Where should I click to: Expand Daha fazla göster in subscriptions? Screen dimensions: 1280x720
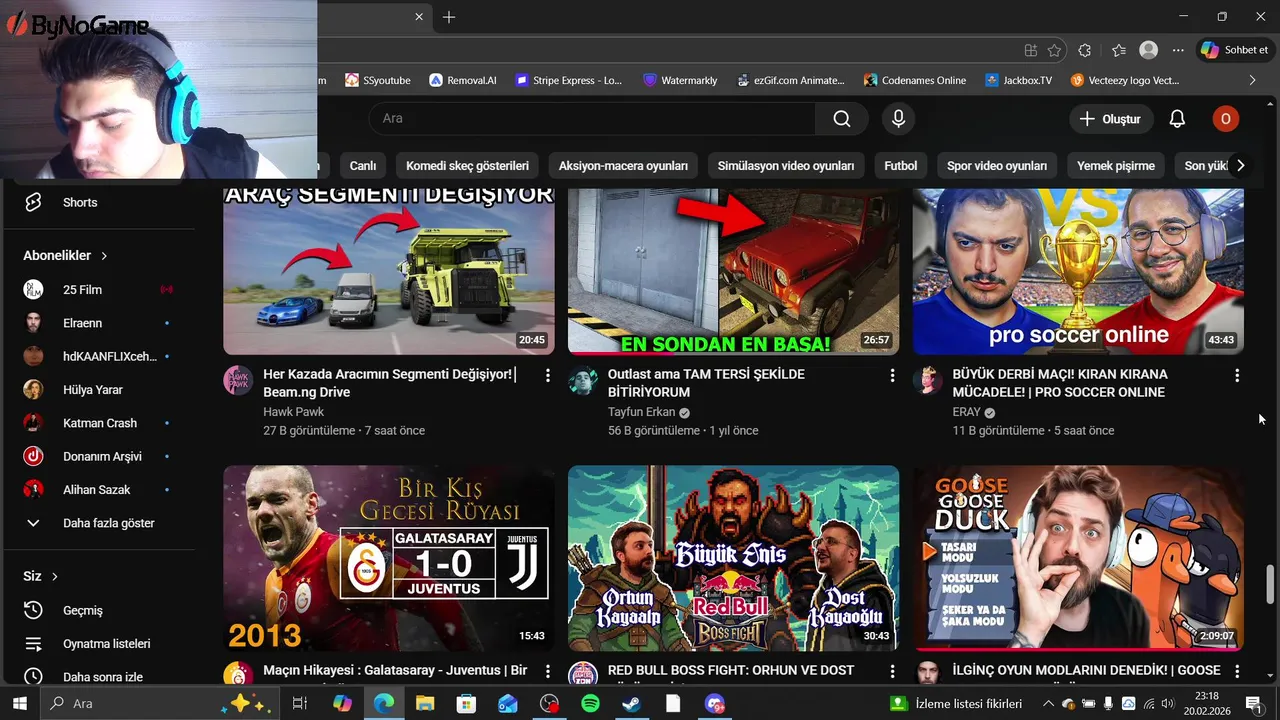89,523
